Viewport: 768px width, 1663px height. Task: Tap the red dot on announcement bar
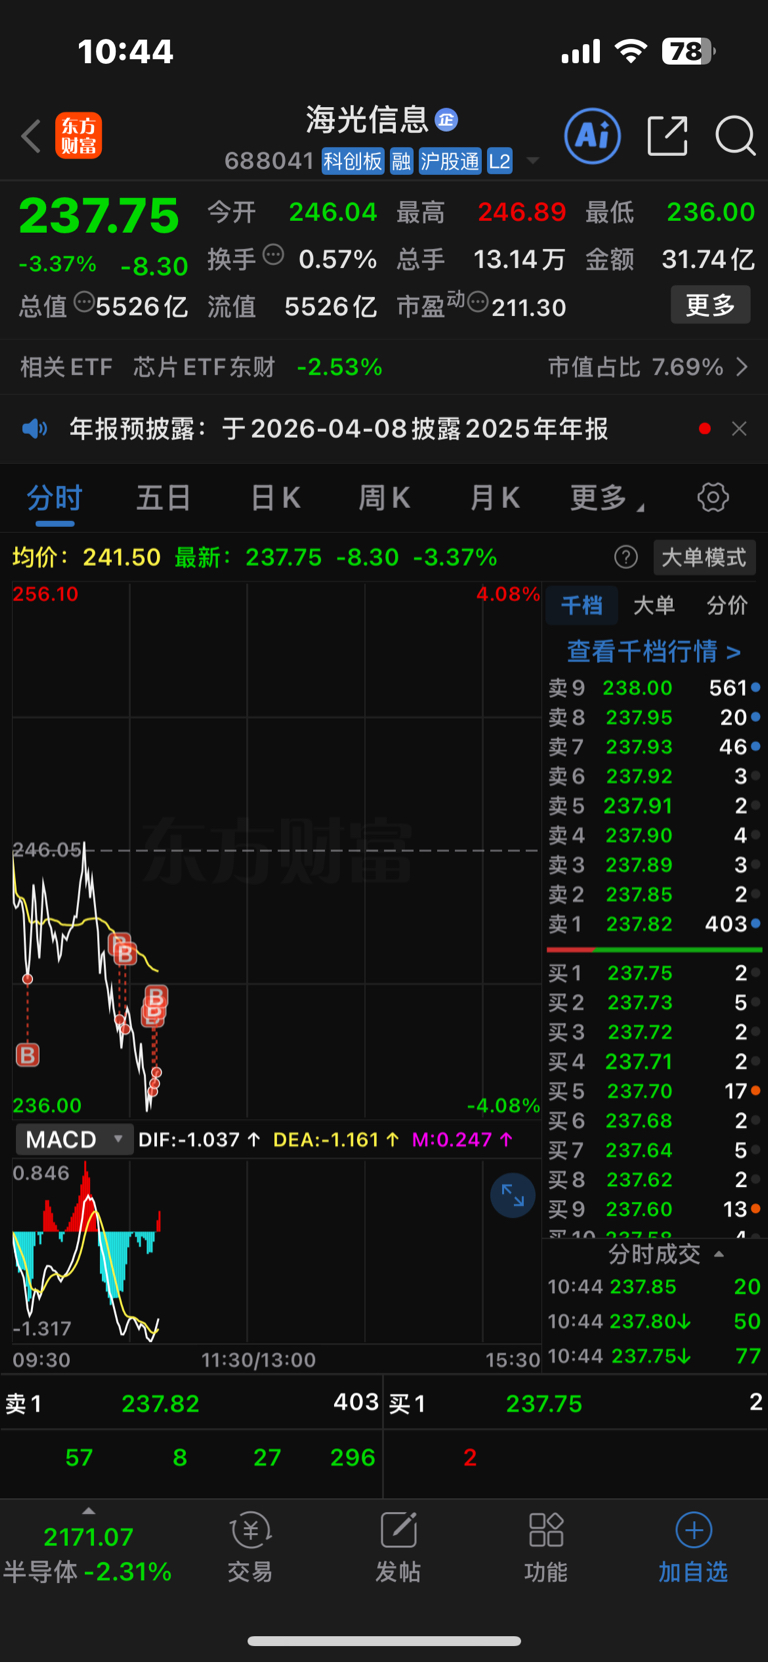pos(705,429)
